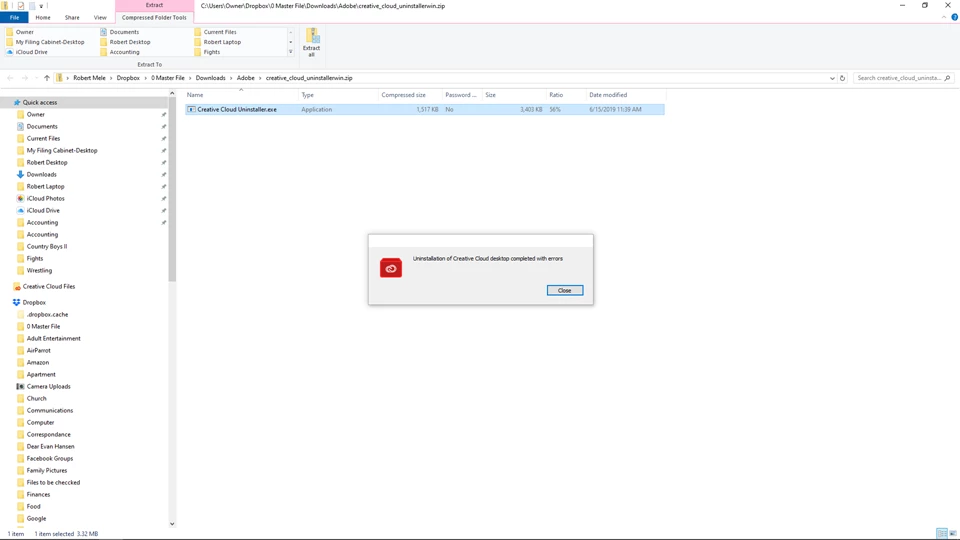Viewport: 960px width, 540px height.
Task: Open Robert Laptop in navigation pane
Action: 45,187
